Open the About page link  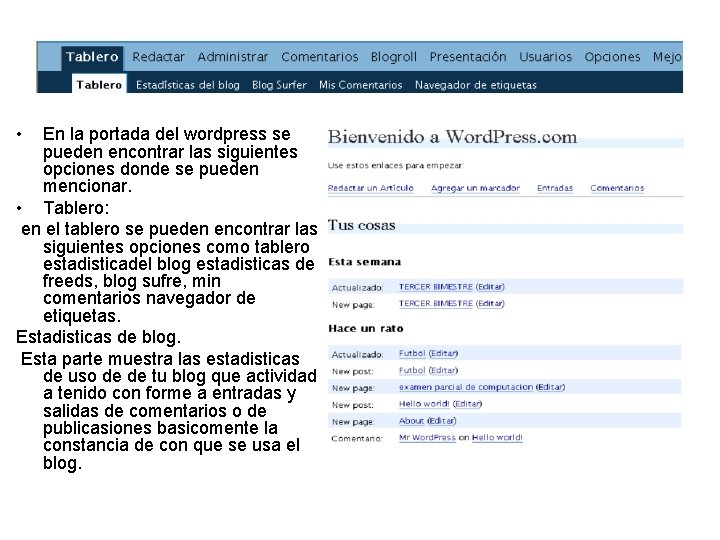click(411, 421)
